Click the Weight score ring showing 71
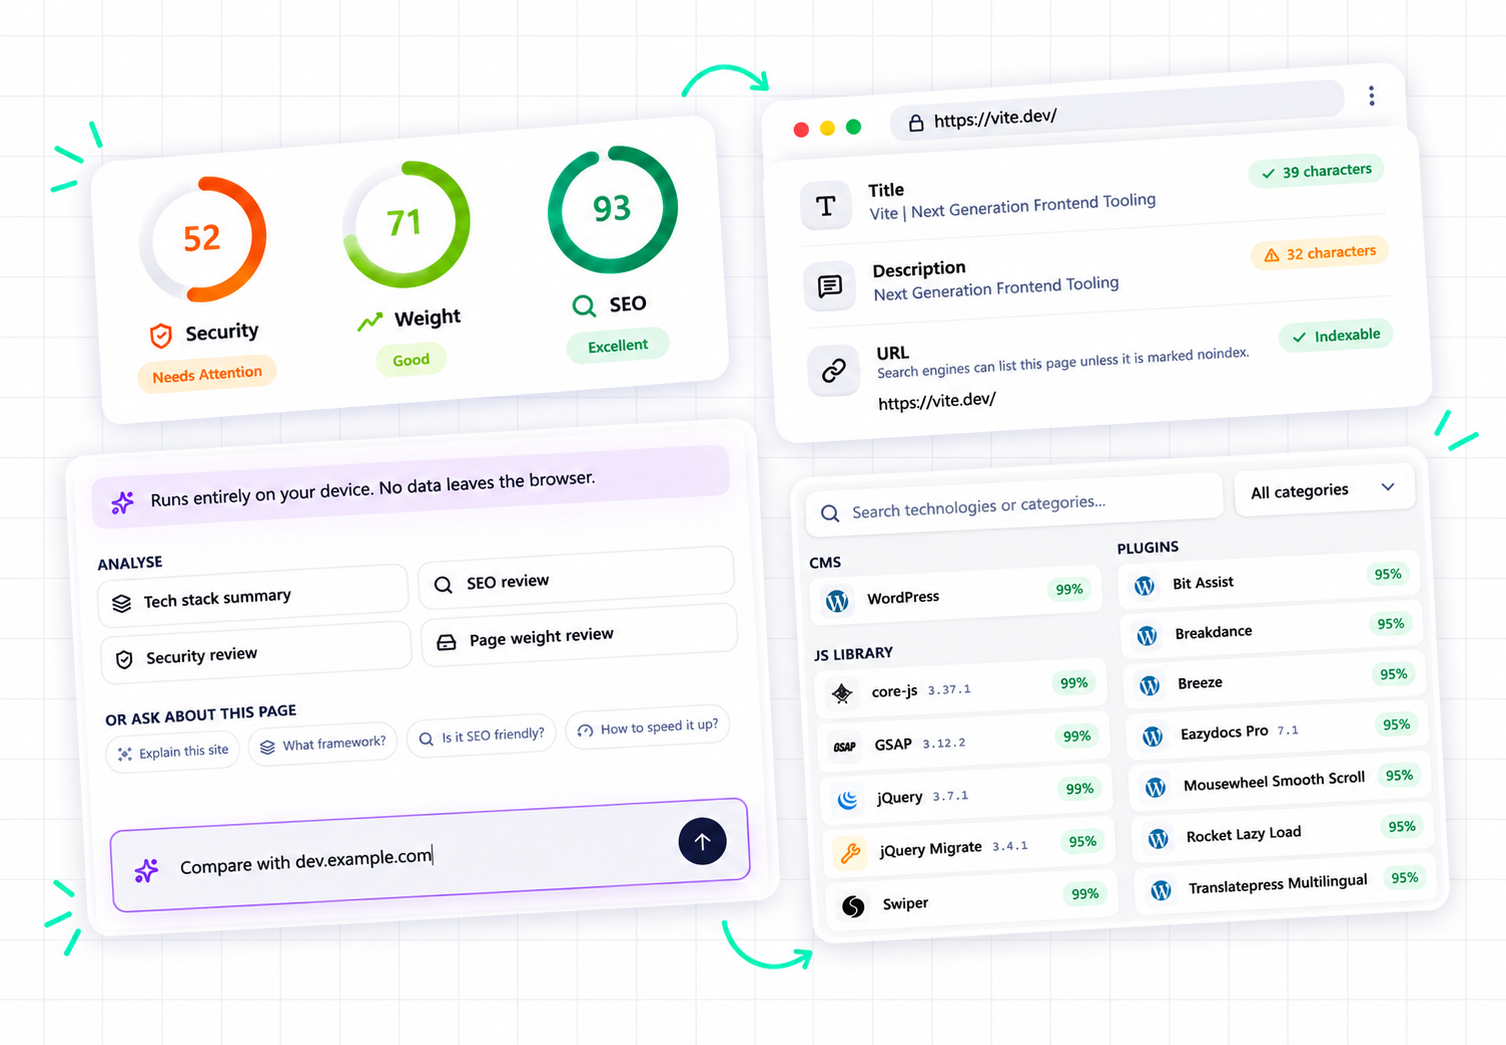The image size is (1506, 1045). coord(405,224)
